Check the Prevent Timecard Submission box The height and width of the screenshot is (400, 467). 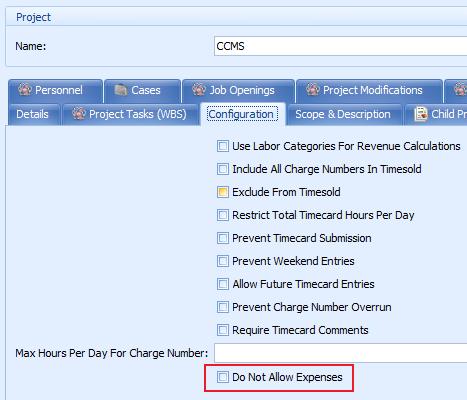point(223,238)
